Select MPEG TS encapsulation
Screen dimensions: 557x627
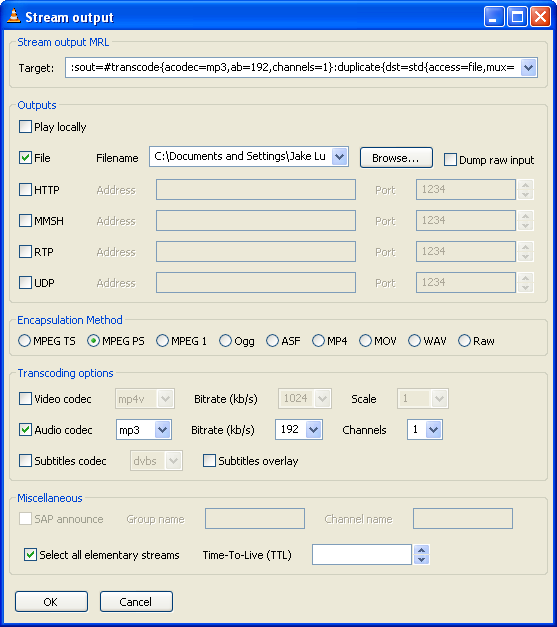pos(24,341)
